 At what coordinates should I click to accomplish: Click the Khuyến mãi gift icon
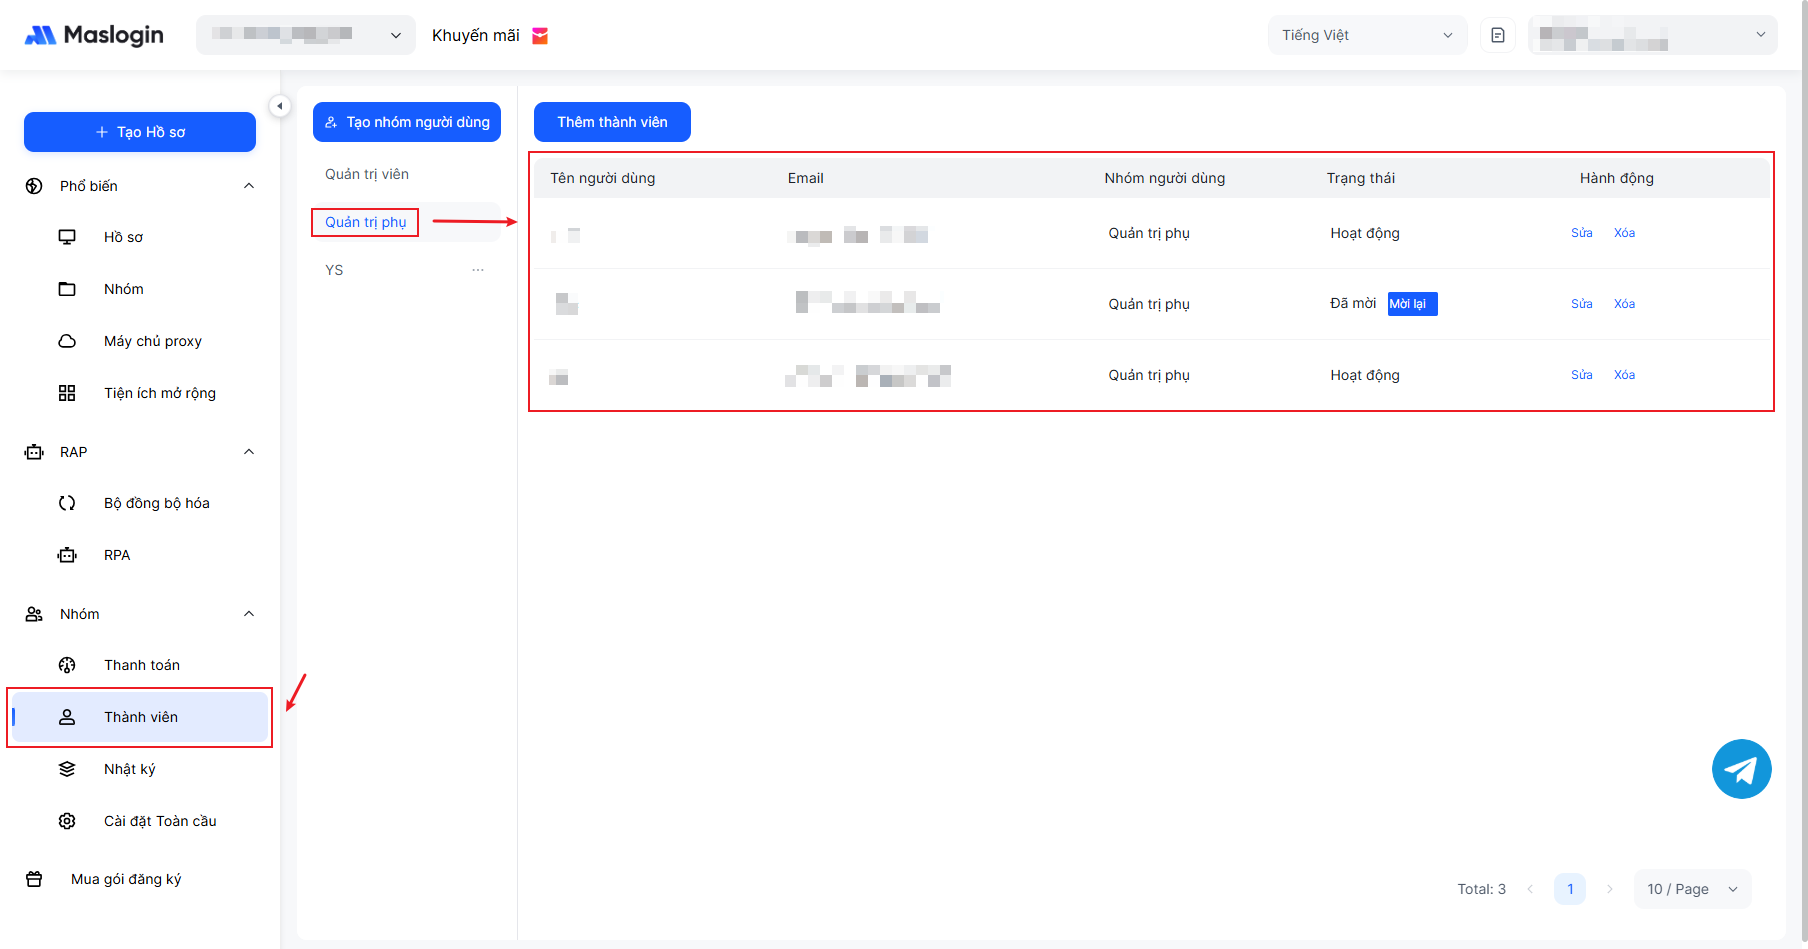coord(540,36)
